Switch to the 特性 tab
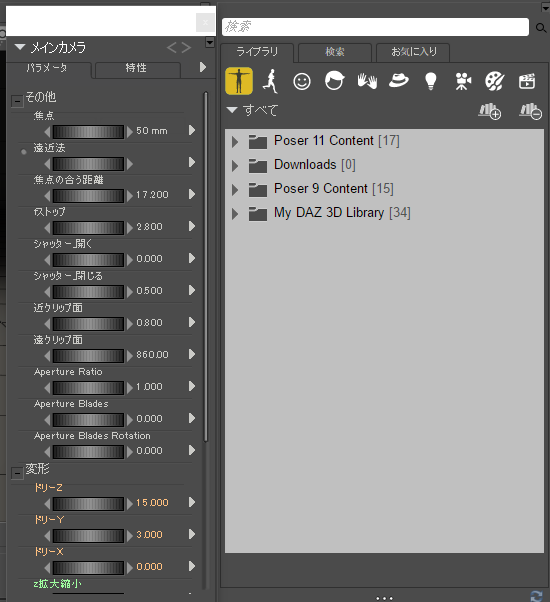 click(137, 69)
